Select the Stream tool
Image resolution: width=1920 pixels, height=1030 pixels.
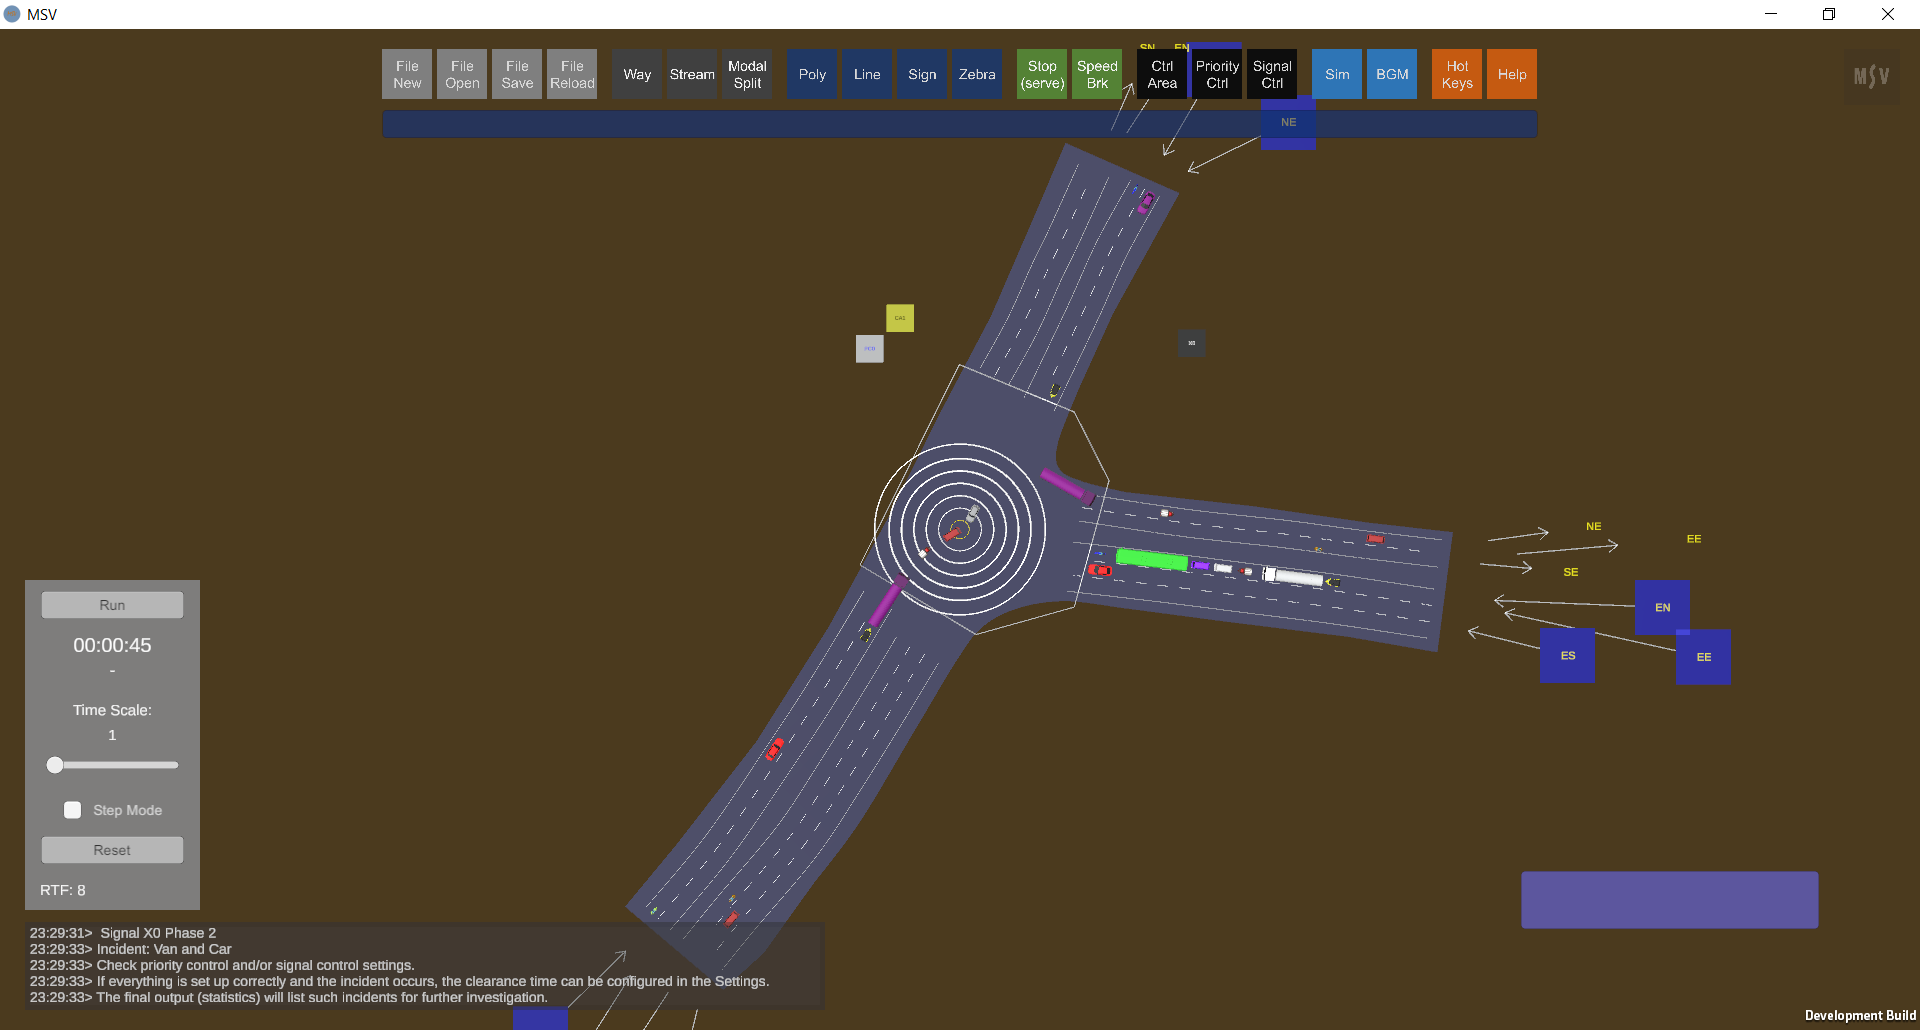click(692, 74)
